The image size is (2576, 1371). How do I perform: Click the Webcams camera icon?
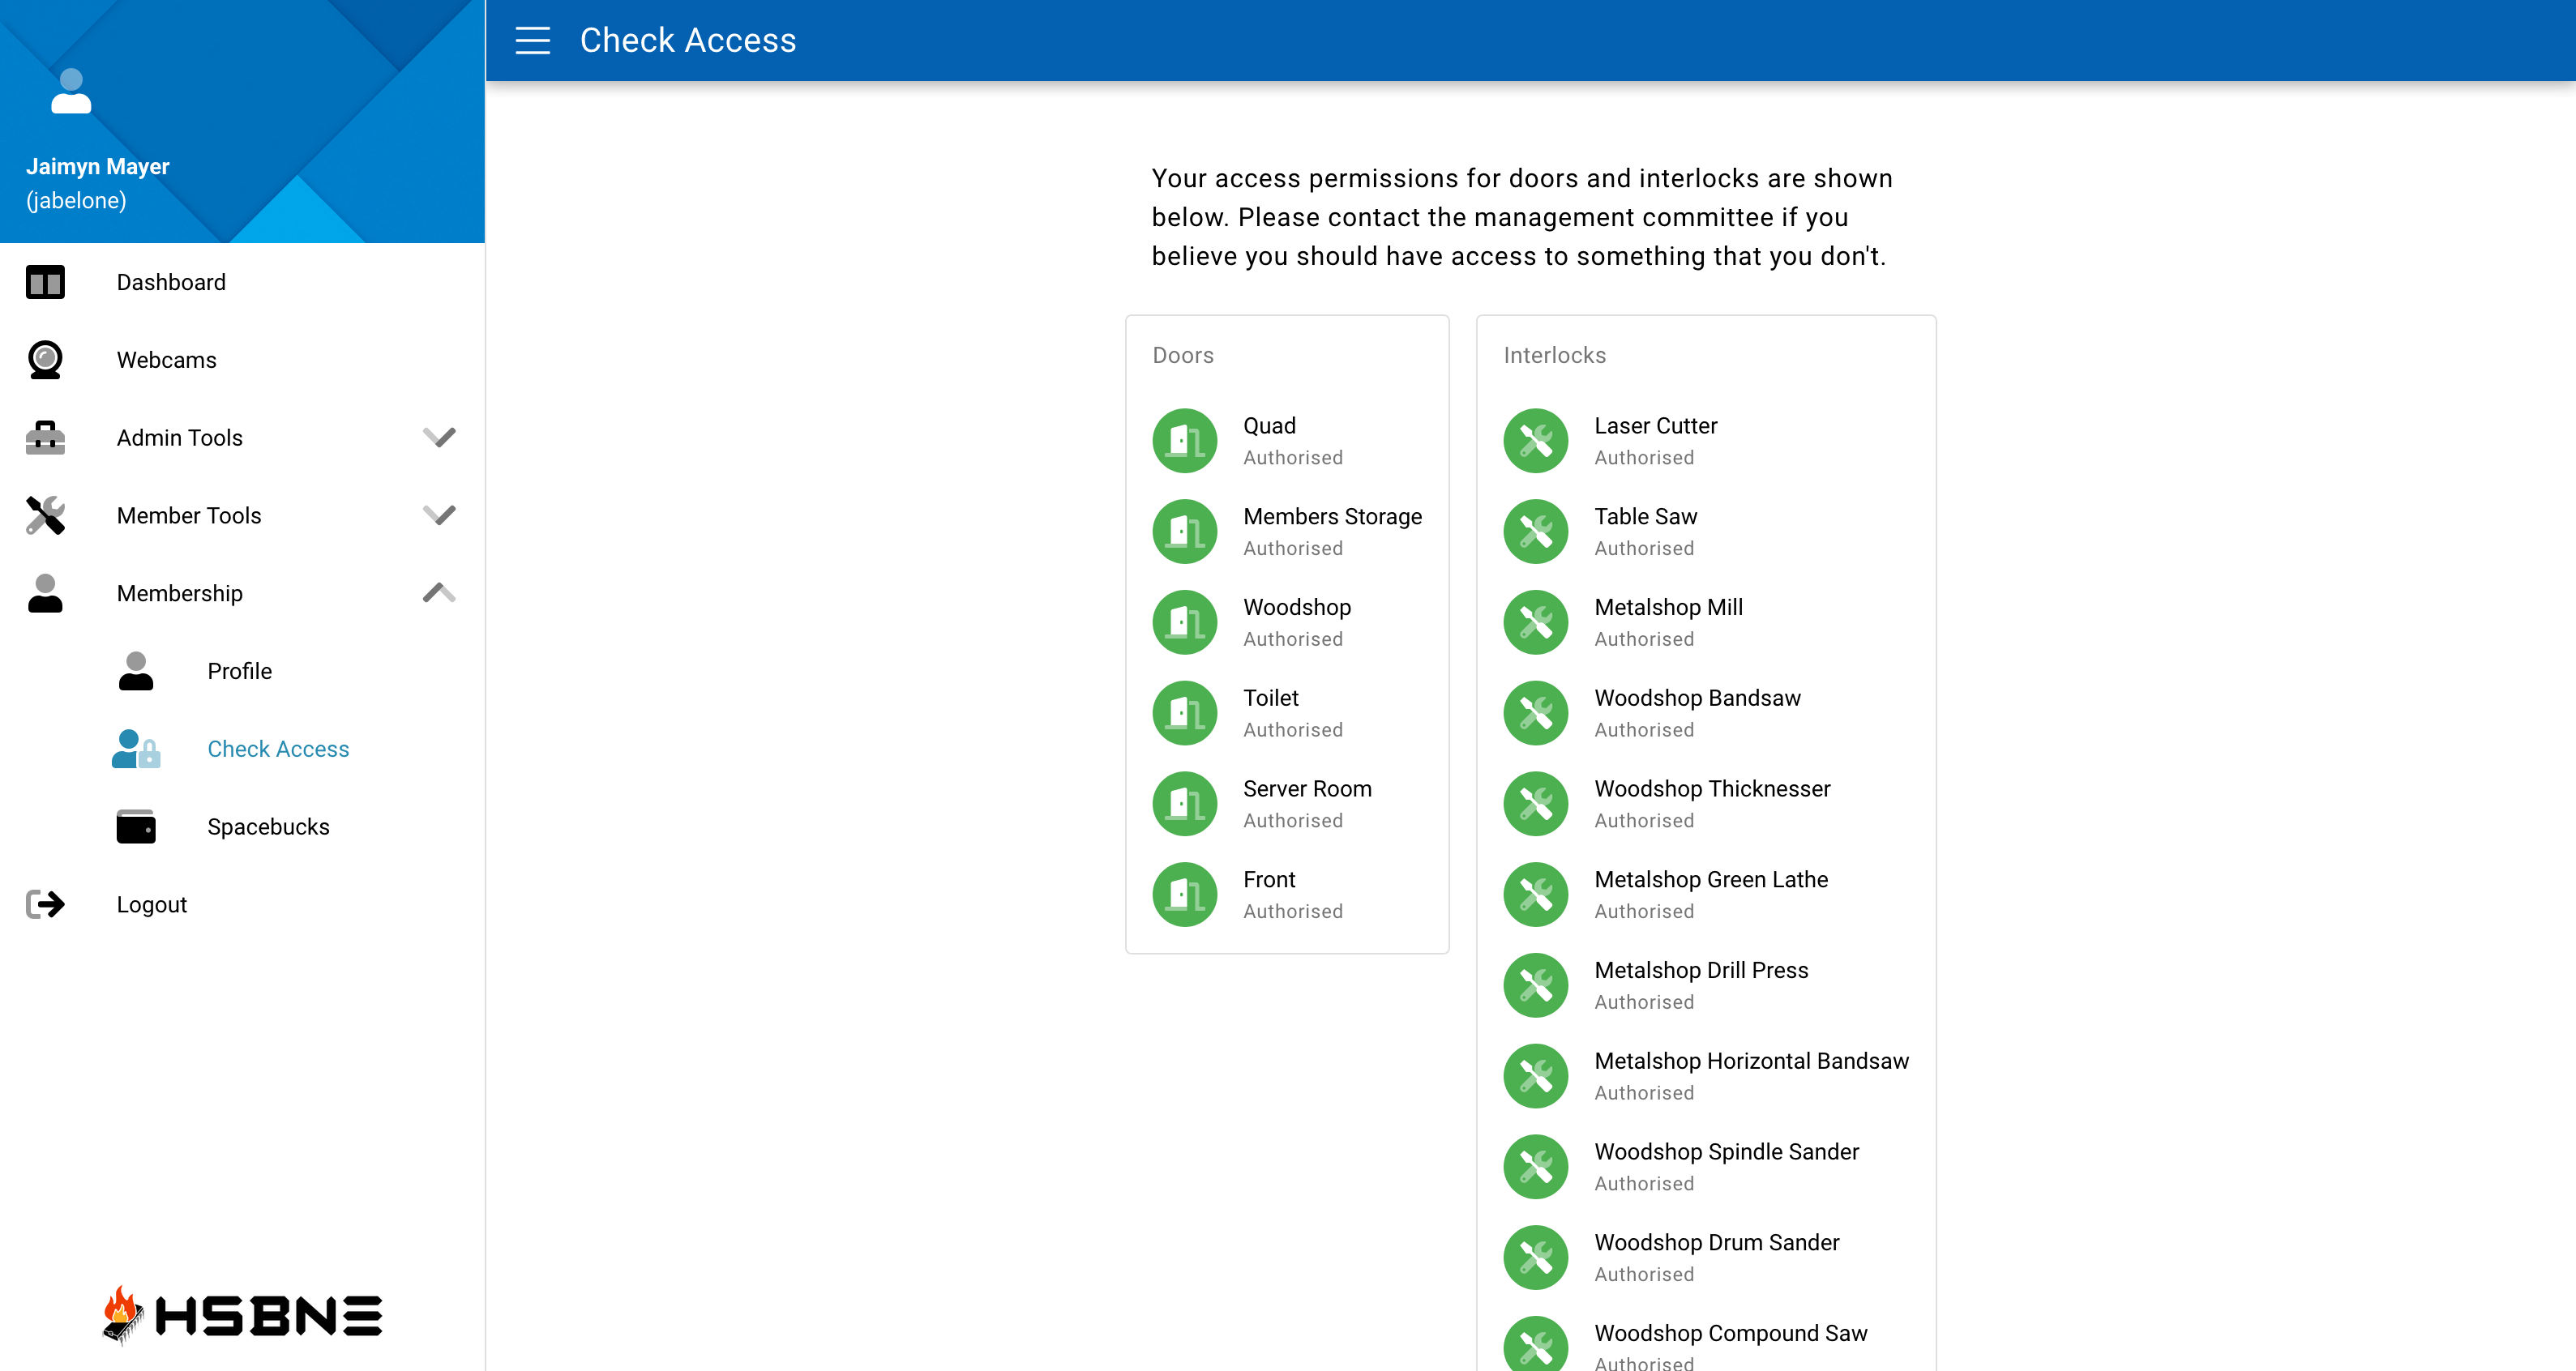45,360
